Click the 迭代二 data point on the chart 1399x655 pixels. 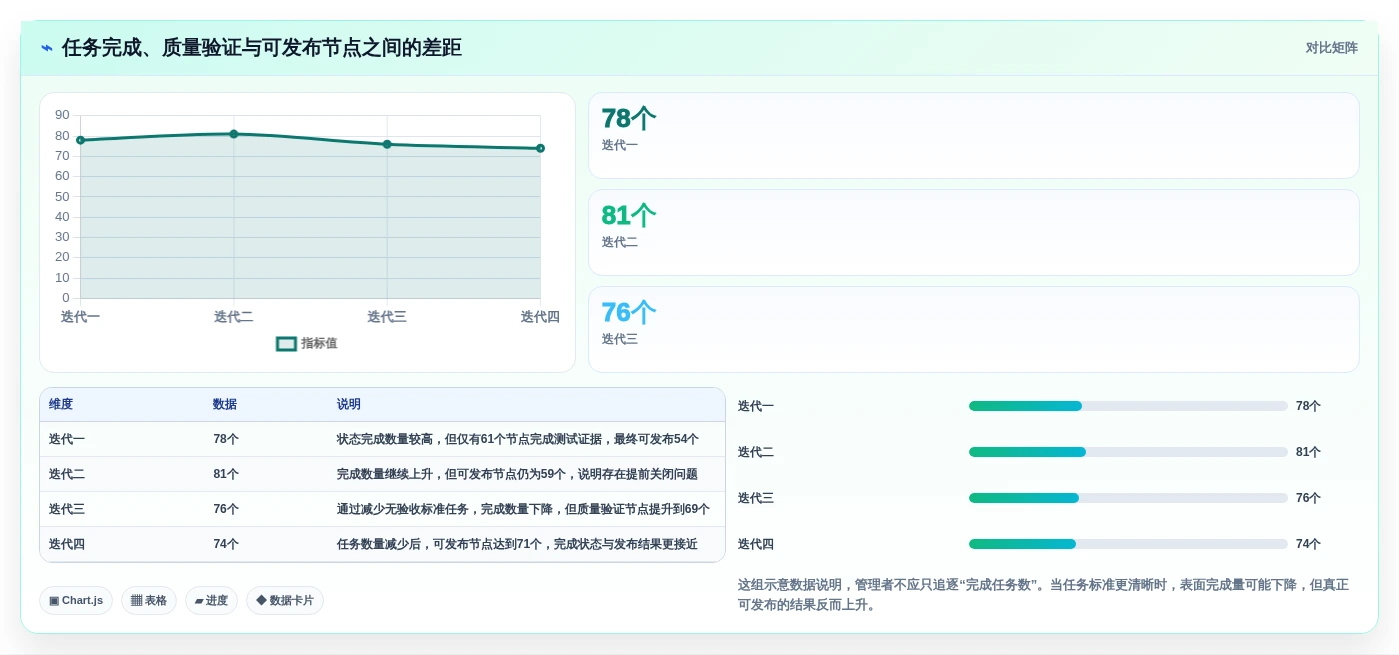tap(234, 134)
